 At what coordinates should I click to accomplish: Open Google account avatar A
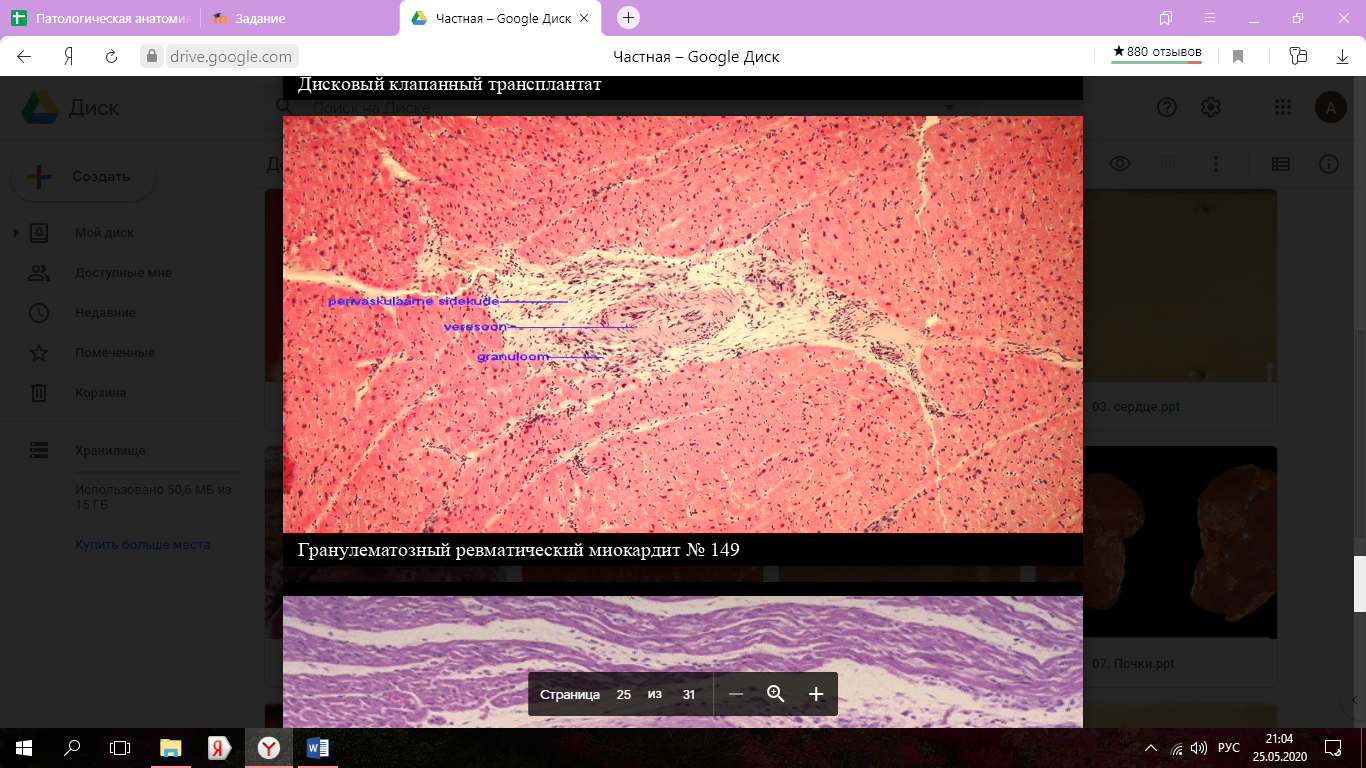1330,107
